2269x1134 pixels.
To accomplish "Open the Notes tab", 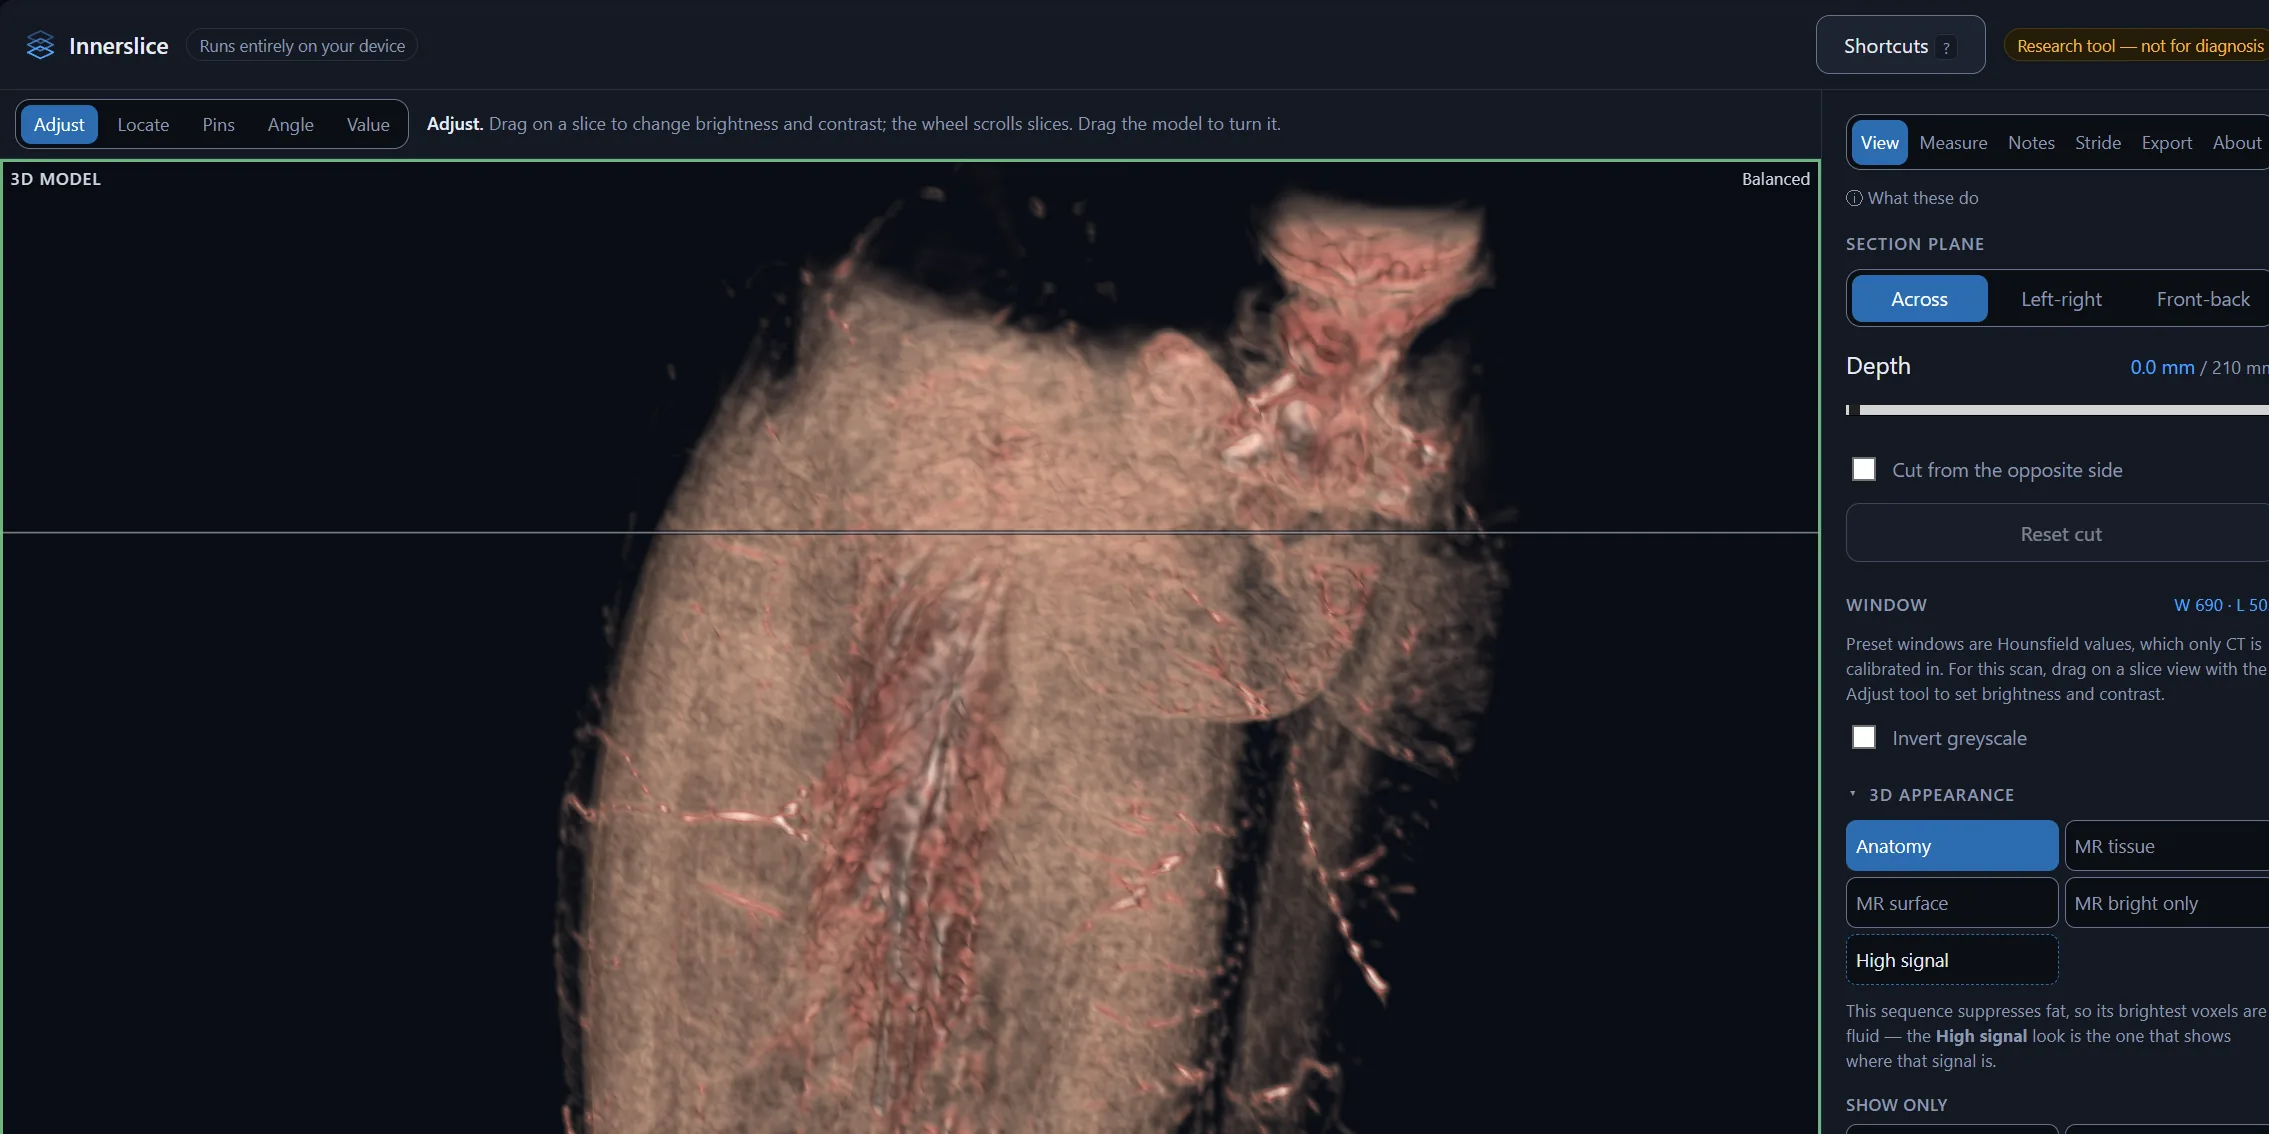I will 2031,142.
